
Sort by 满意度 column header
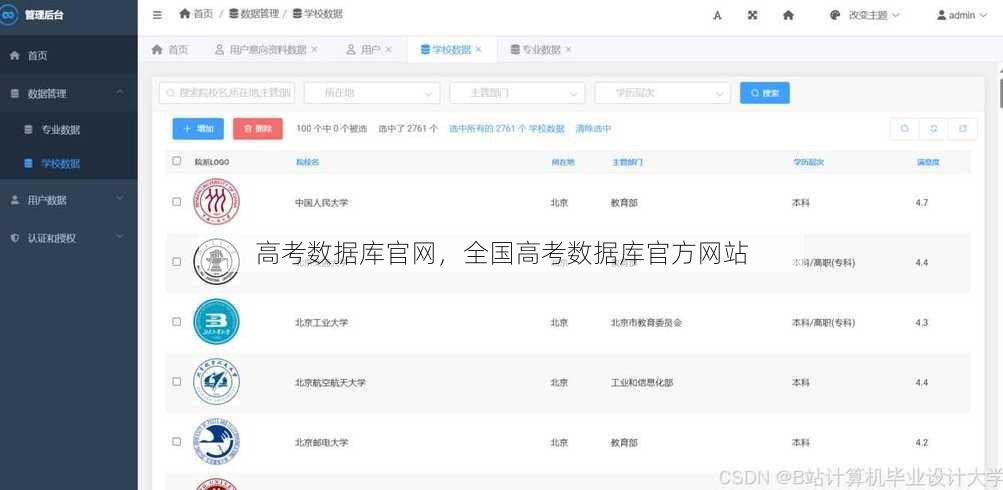[928, 162]
